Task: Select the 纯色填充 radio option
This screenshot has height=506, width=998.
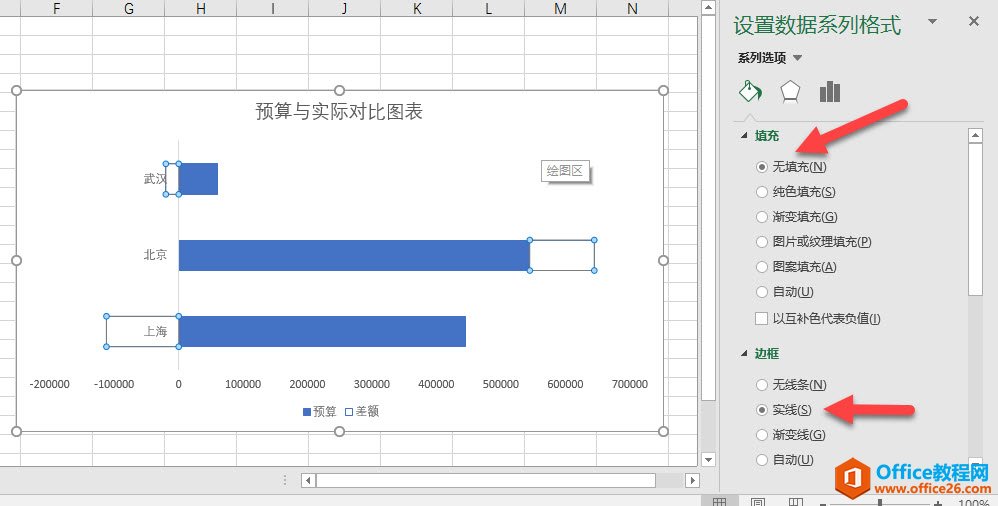Action: [762, 192]
